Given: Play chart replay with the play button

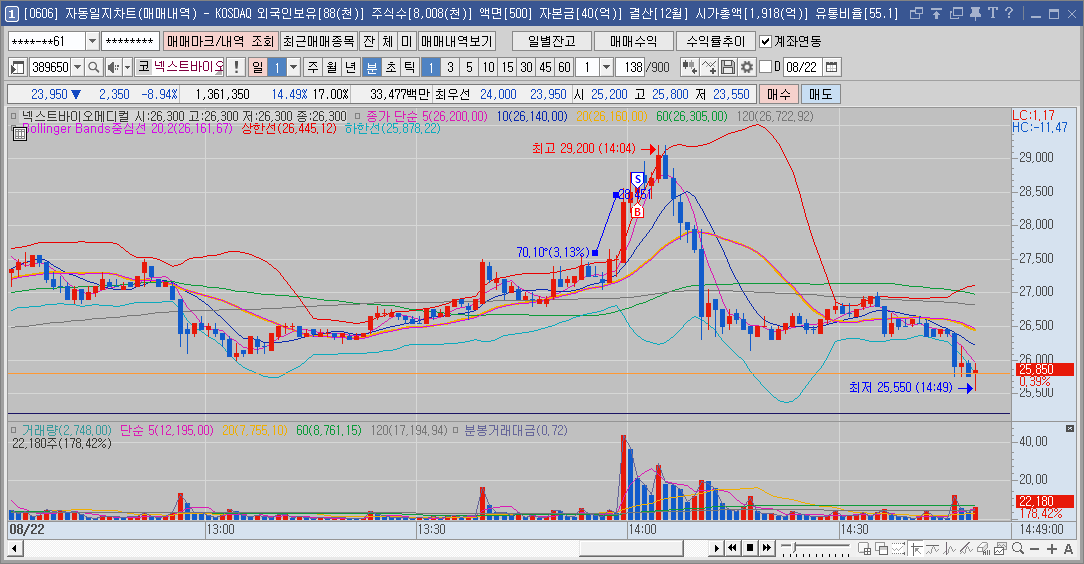Looking at the screenshot, I should click(717, 548).
